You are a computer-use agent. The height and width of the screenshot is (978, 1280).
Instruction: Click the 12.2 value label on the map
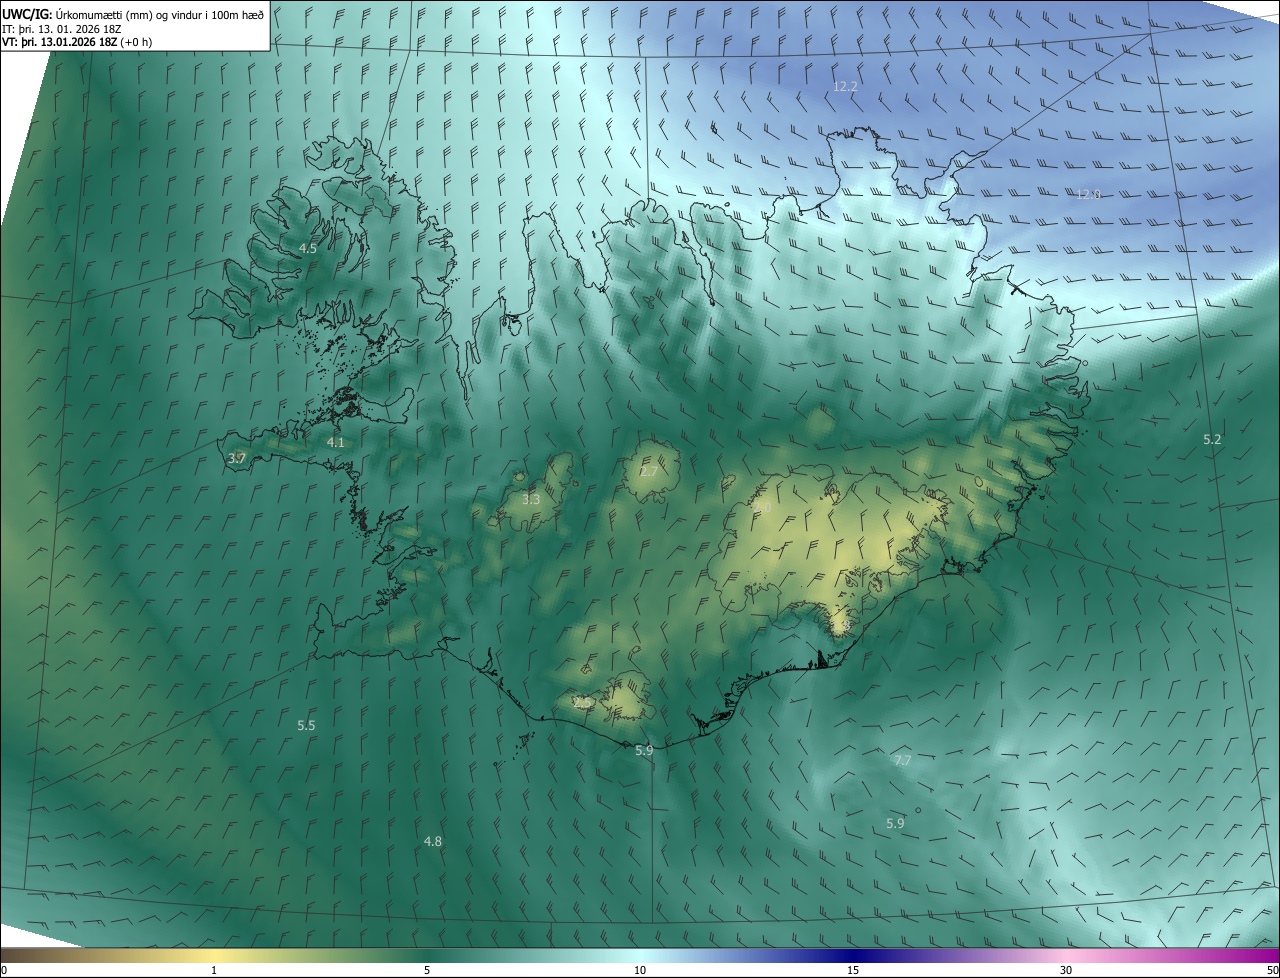click(845, 87)
